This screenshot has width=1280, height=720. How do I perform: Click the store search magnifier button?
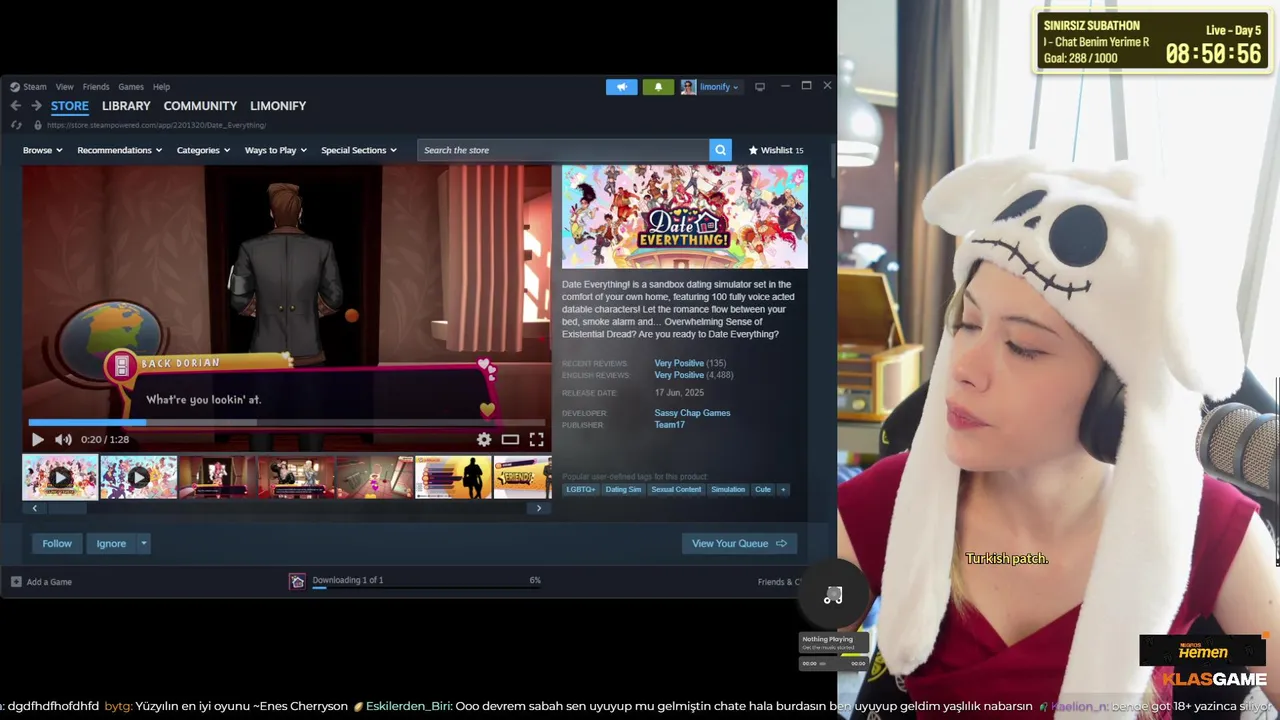(x=720, y=150)
